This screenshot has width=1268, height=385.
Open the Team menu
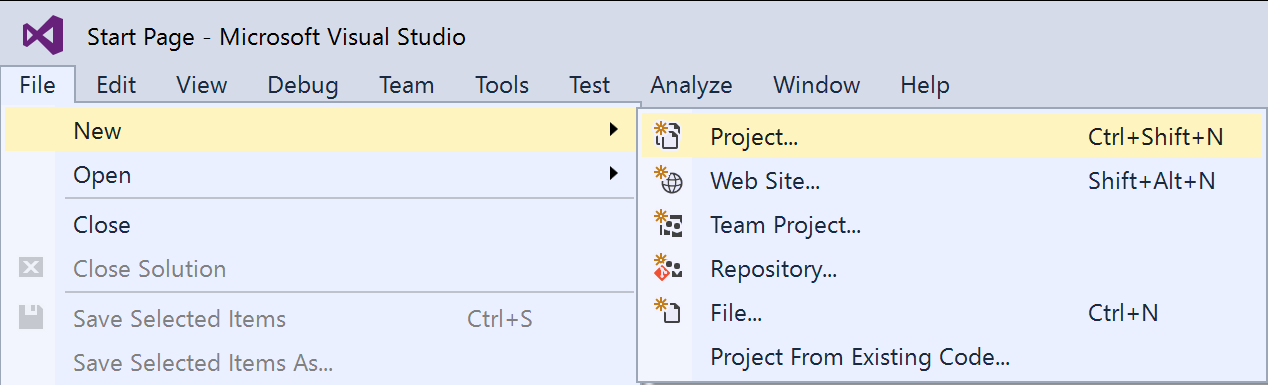(x=407, y=85)
